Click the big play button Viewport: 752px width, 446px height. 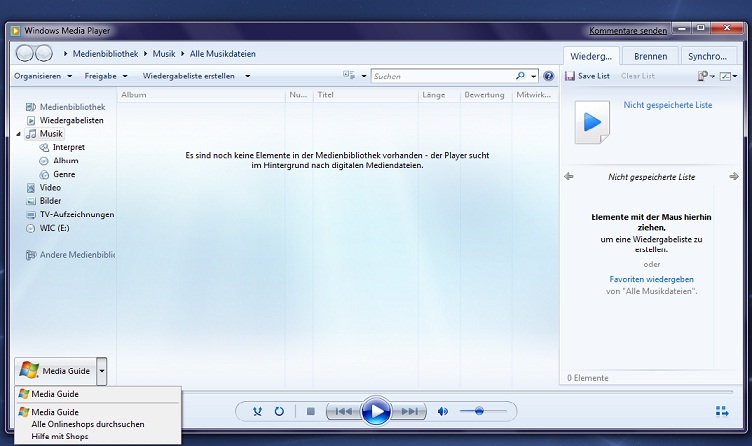point(376,411)
